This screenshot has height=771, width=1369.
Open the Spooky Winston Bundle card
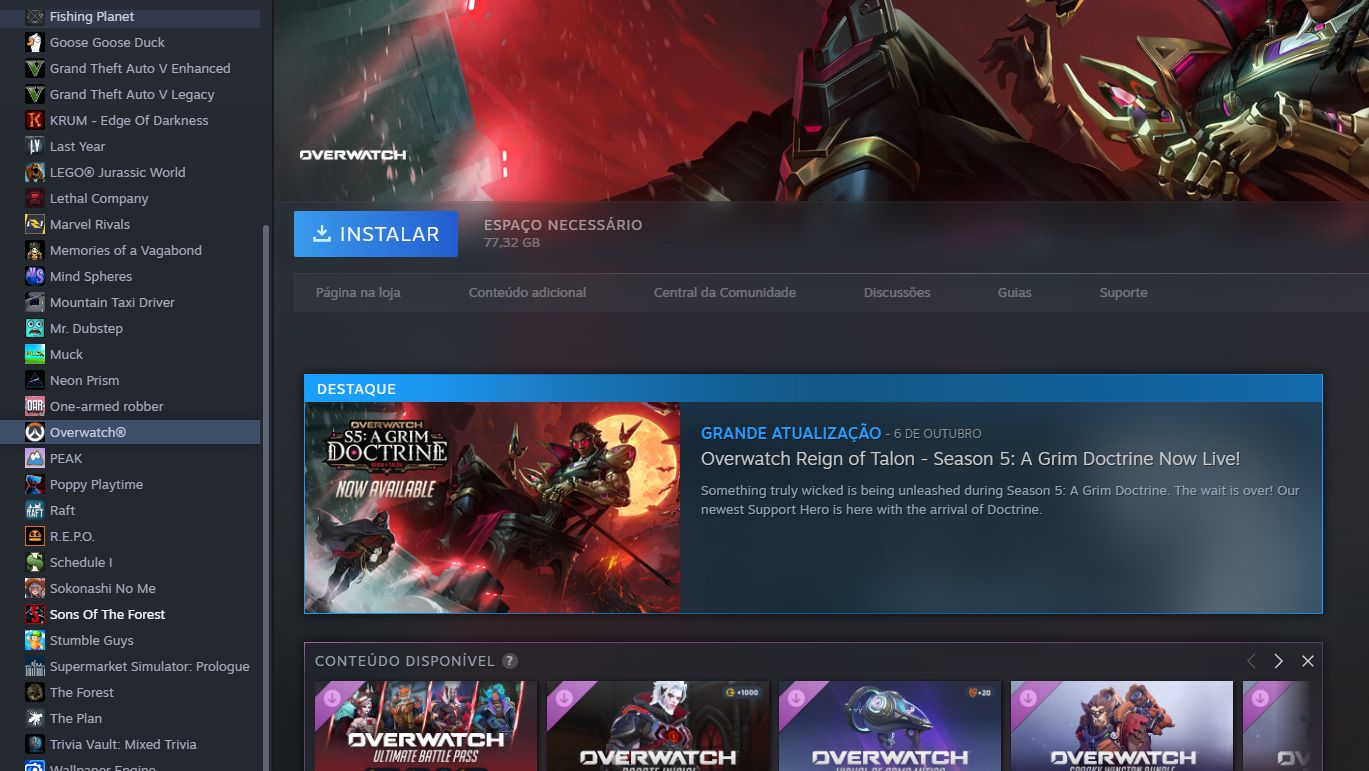click(1122, 726)
